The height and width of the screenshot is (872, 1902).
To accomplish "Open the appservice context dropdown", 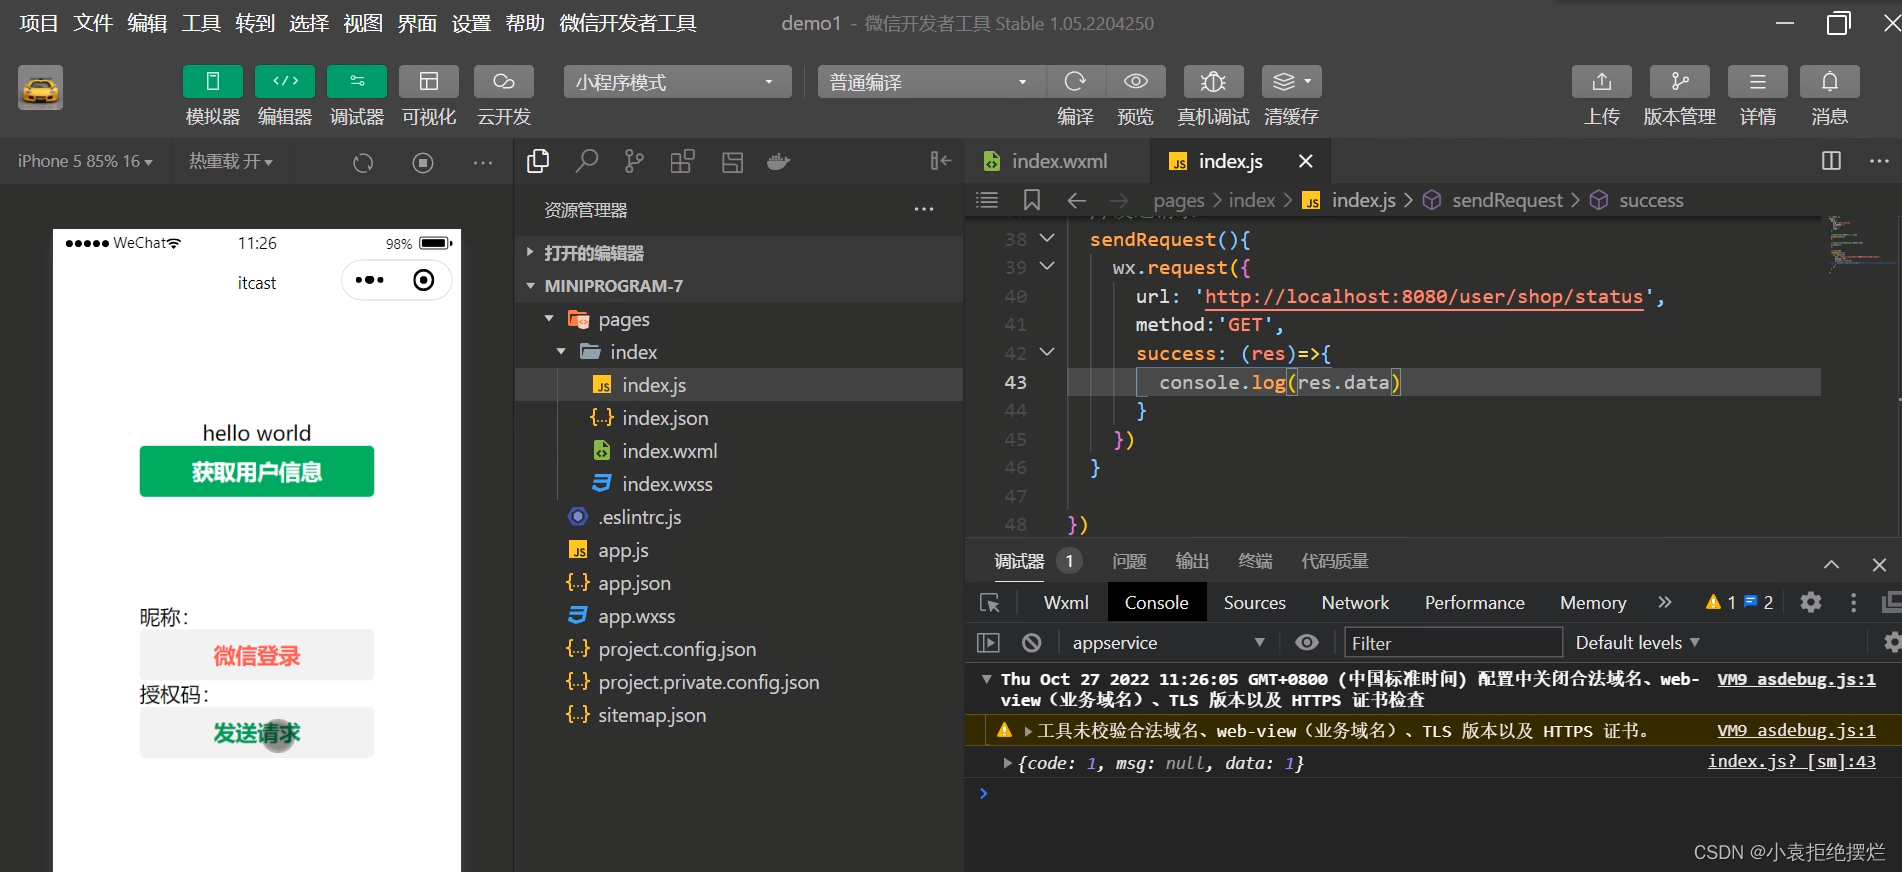I will click(x=1168, y=643).
